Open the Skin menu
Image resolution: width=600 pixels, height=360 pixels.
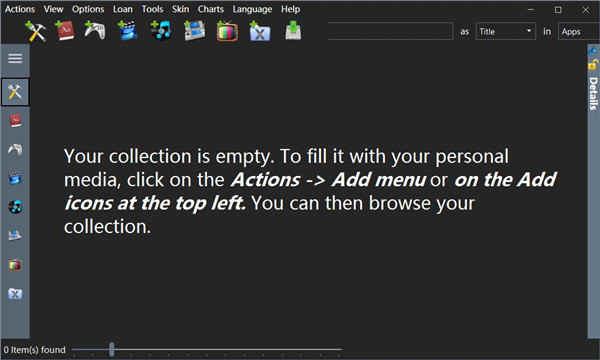pyautogui.click(x=180, y=9)
